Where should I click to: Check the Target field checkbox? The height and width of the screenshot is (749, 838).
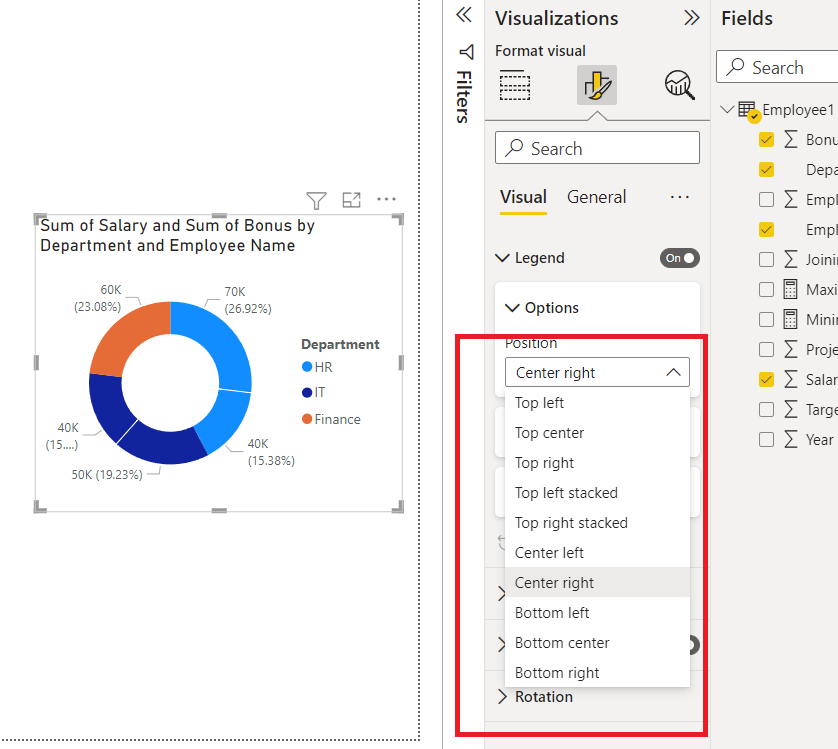click(766, 410)
